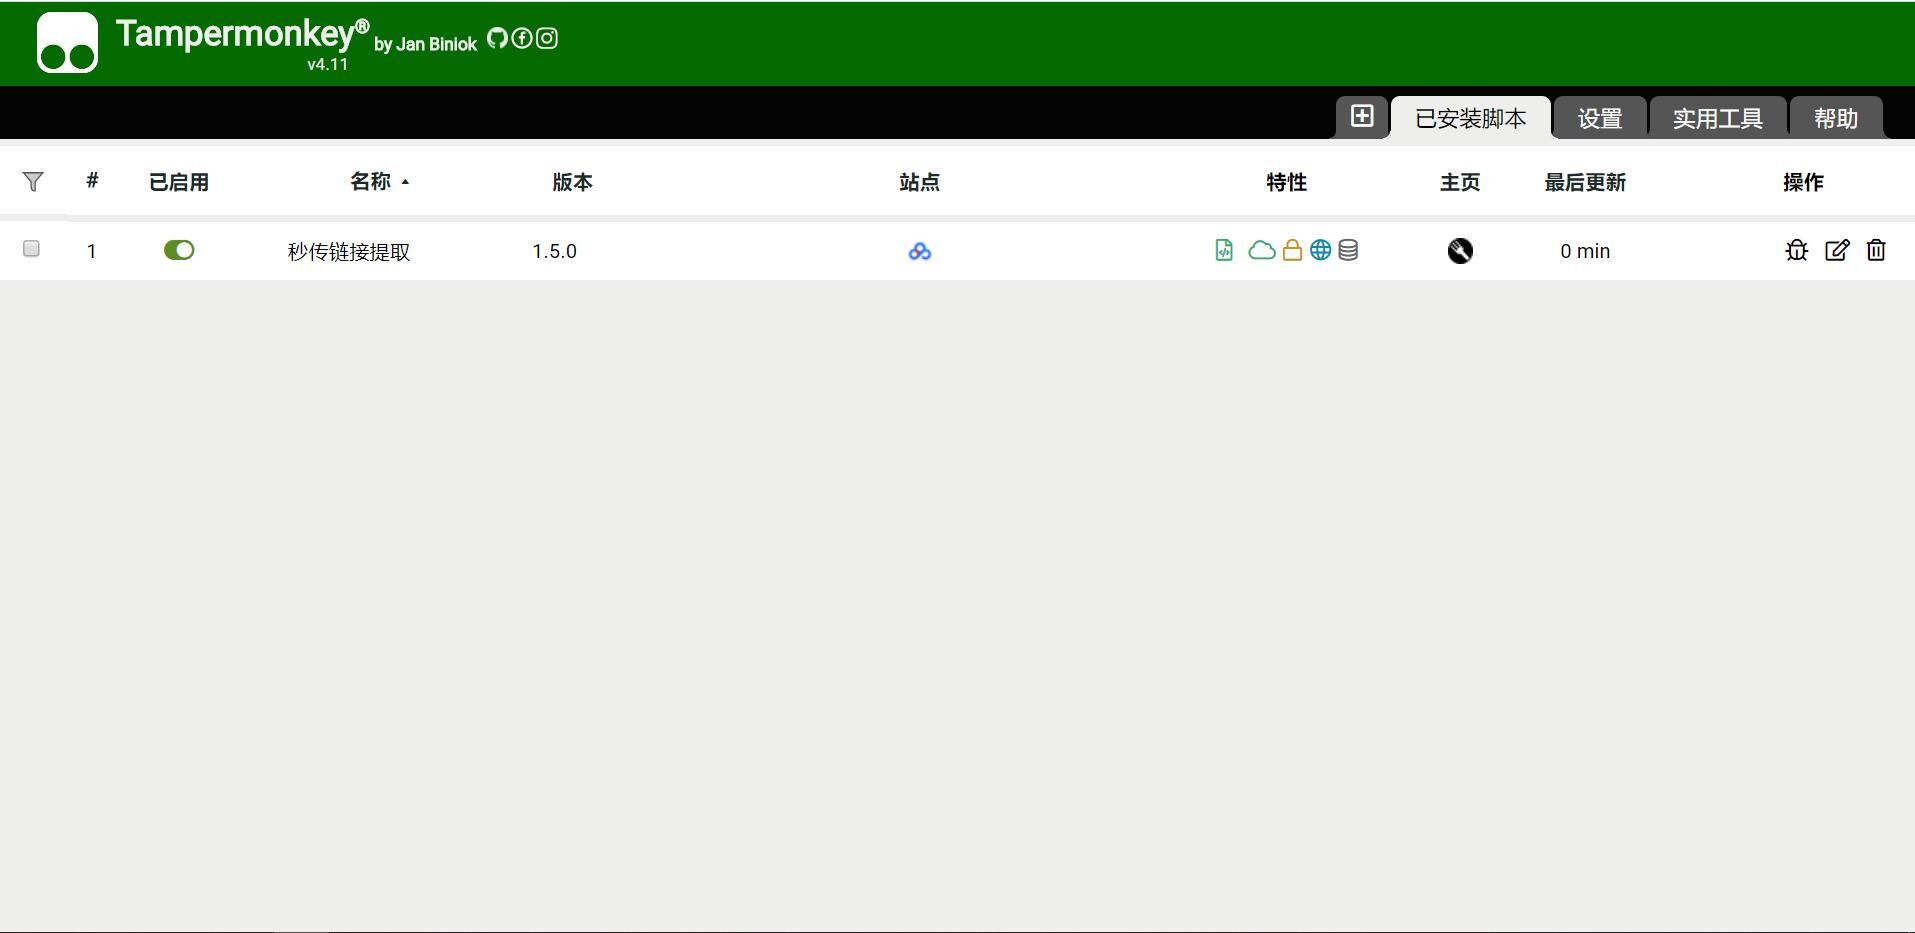Sort by 名称 column header
Image resolution: width=1915 pixels, height=933 pixels.
pyautogui.click(x=371, y=182)
